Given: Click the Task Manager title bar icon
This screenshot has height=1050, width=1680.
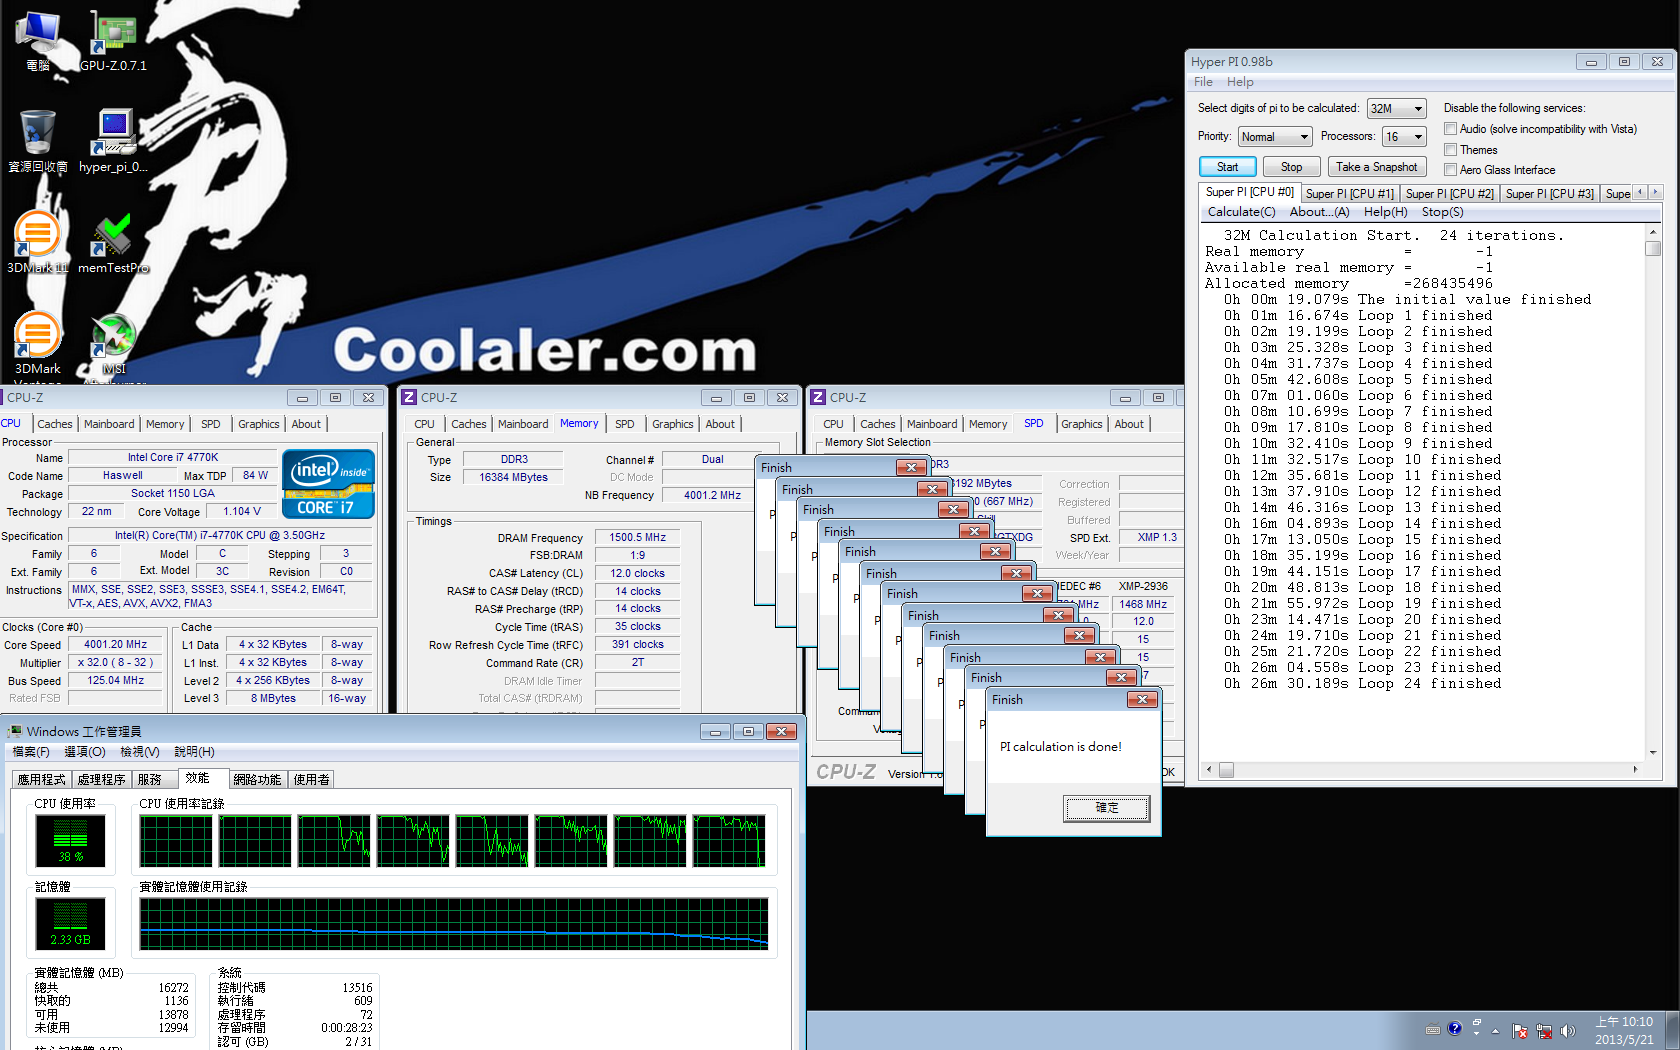Looking at the screenshot, I should [x=15, y=731].
